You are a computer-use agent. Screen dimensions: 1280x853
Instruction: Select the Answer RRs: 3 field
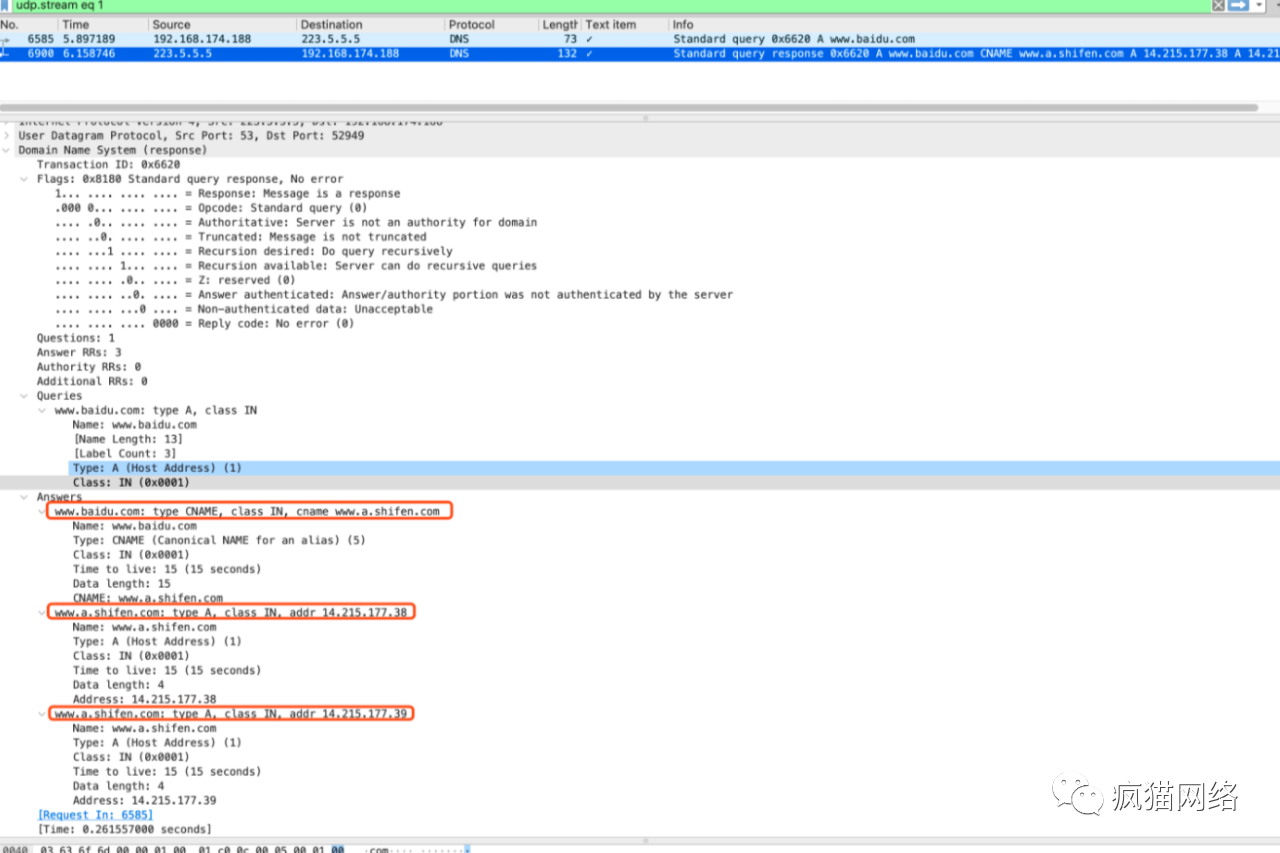79,352
